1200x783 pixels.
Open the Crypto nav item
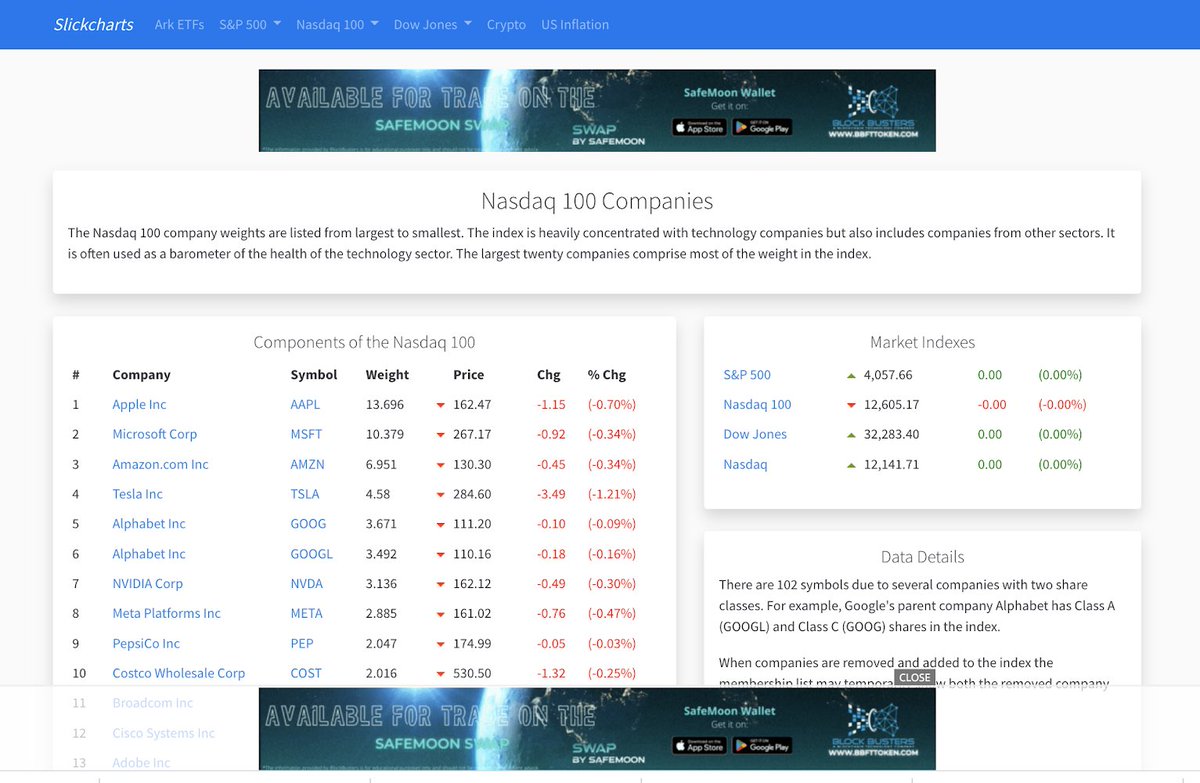pos(506,24)
